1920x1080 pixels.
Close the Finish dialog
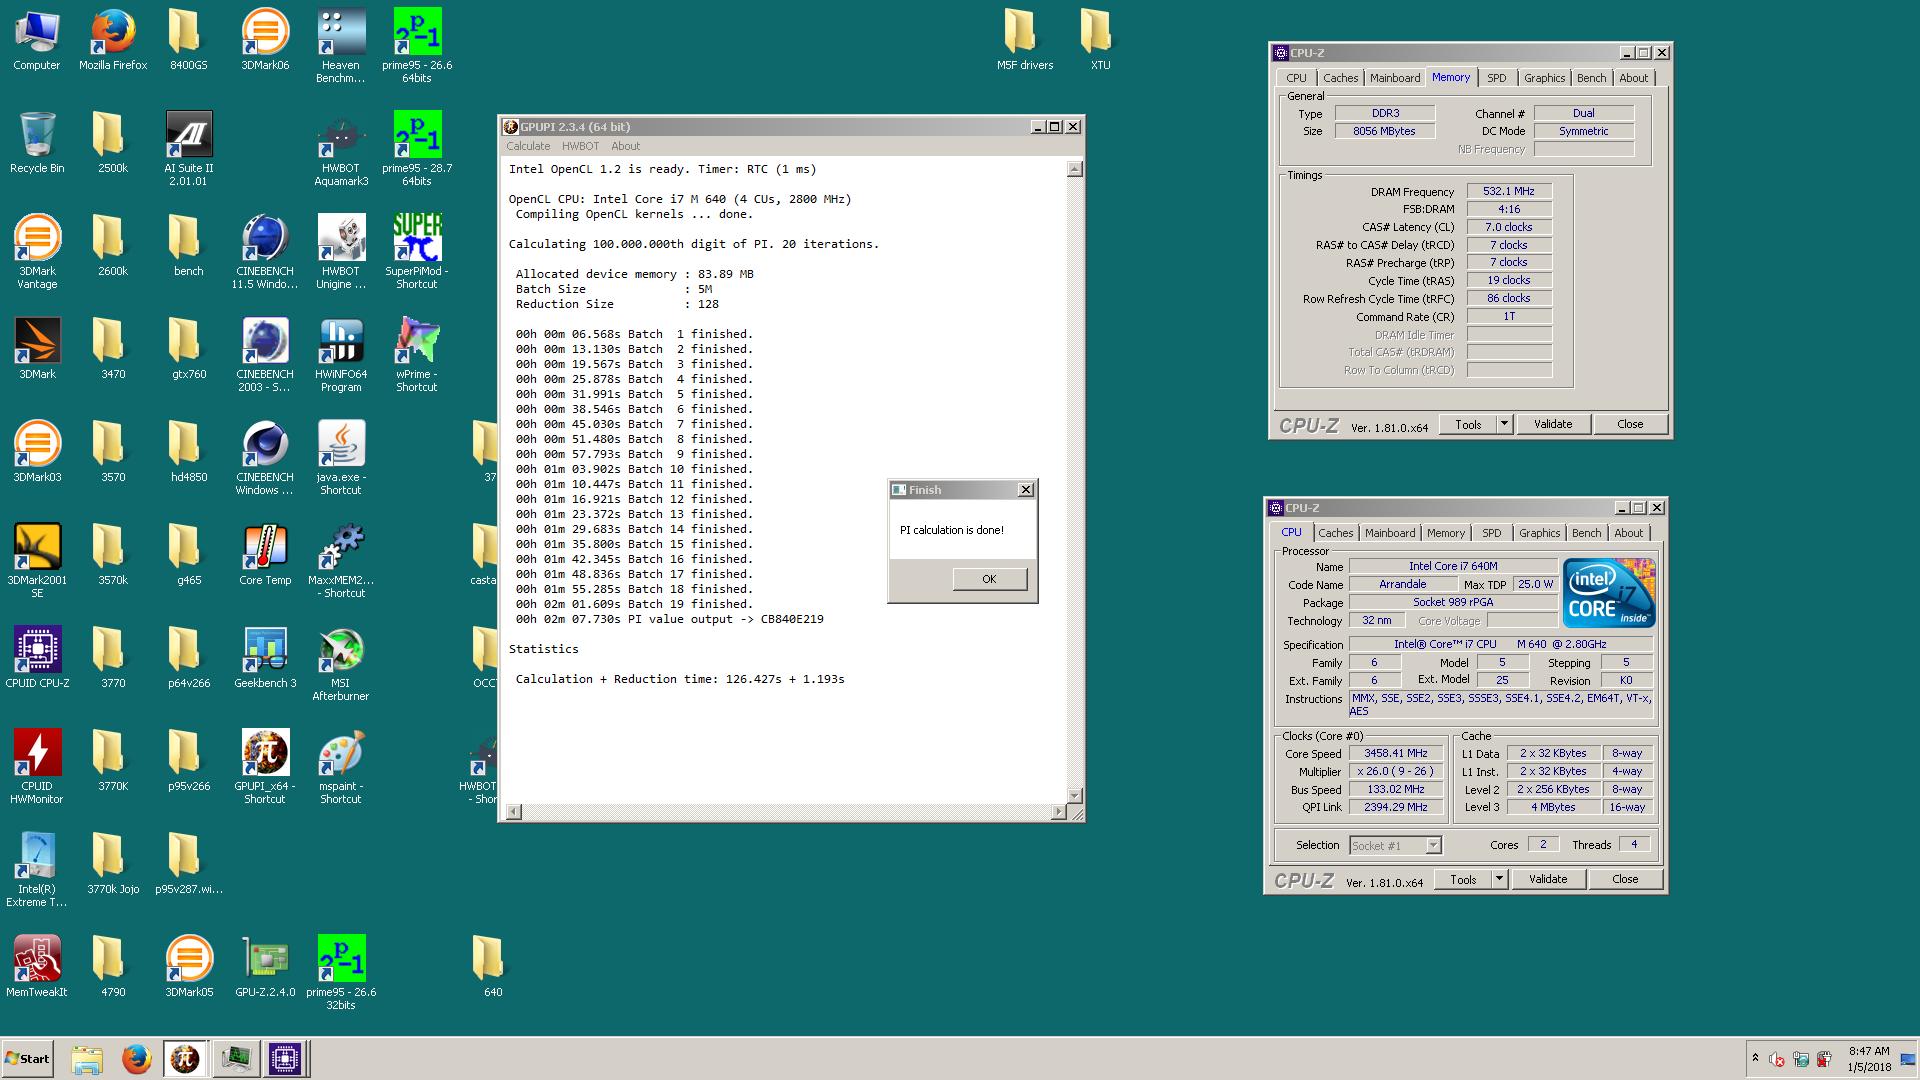pos(1025,490)
